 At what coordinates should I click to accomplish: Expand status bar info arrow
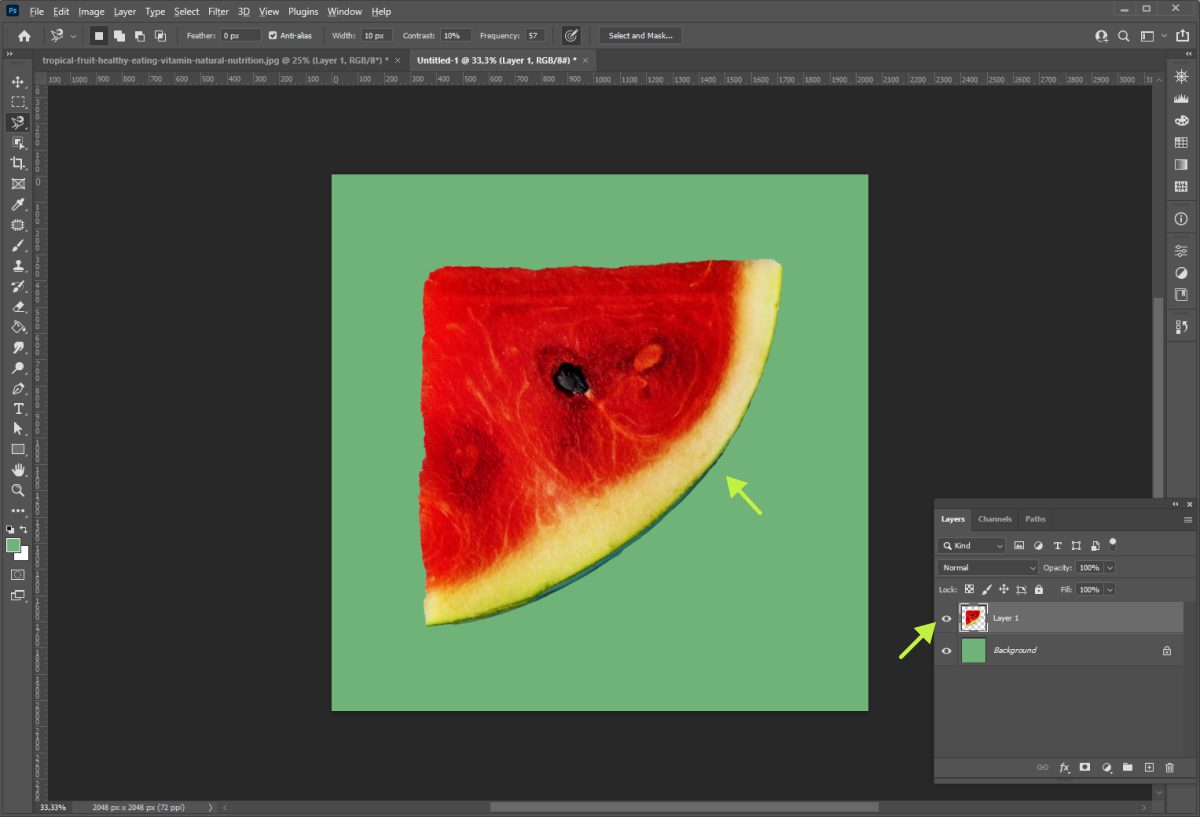coord(210,807)
